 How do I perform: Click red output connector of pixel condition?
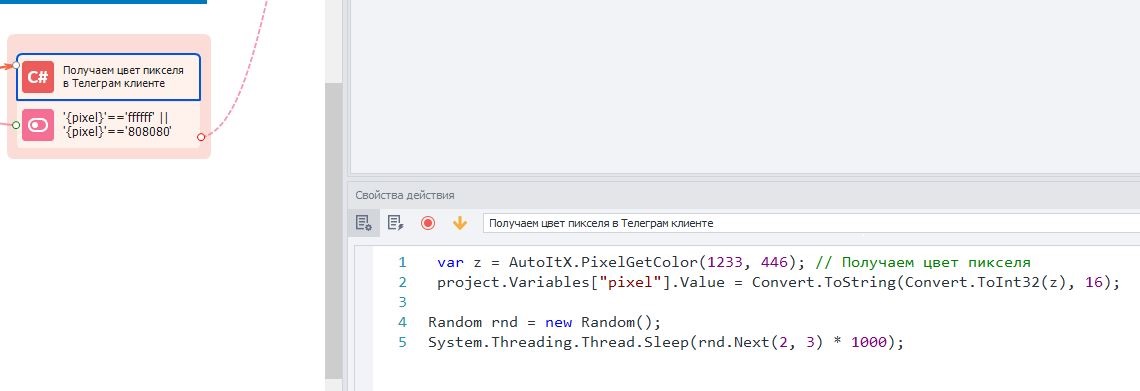click(201, 137)
